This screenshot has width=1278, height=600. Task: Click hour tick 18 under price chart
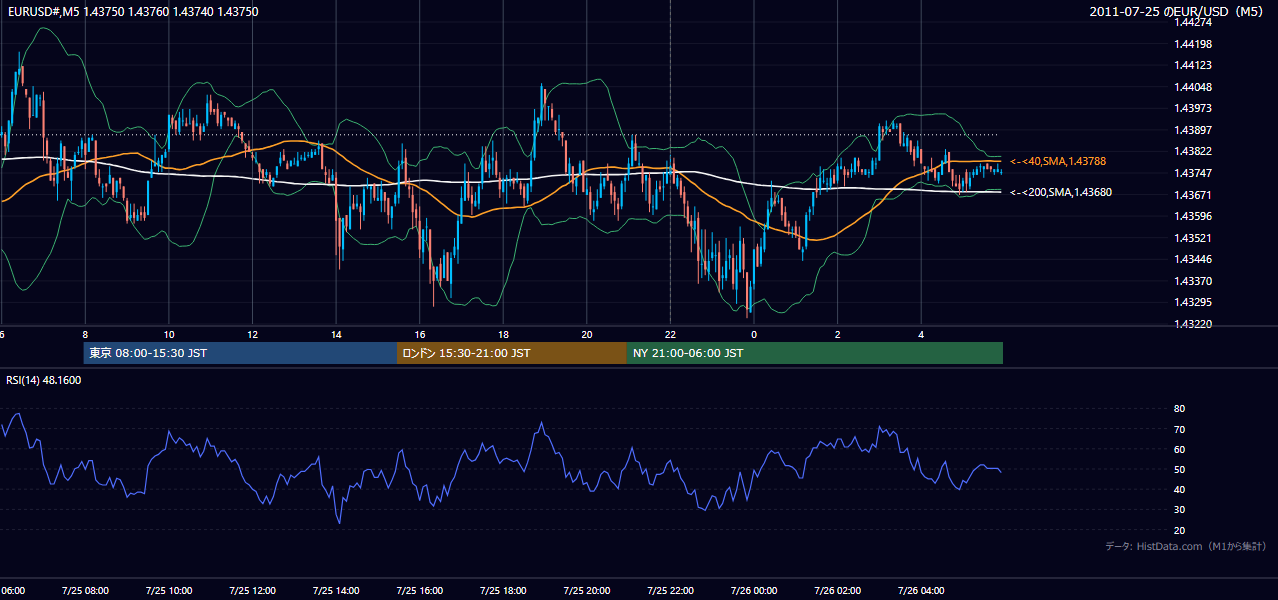click(503, 335)
